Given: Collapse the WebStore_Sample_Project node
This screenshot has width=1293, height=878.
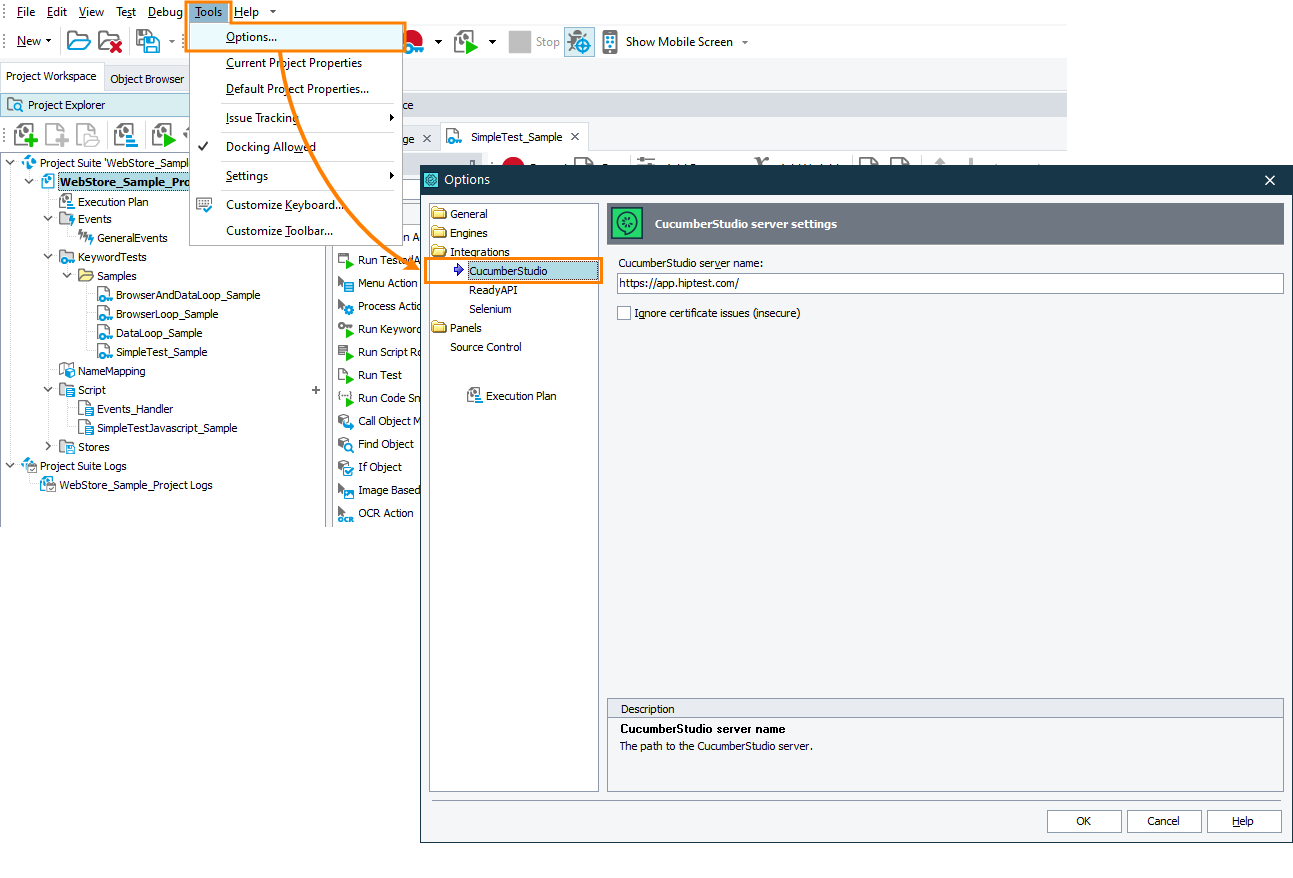Looking at the screenshot, I should click(29, 182).
